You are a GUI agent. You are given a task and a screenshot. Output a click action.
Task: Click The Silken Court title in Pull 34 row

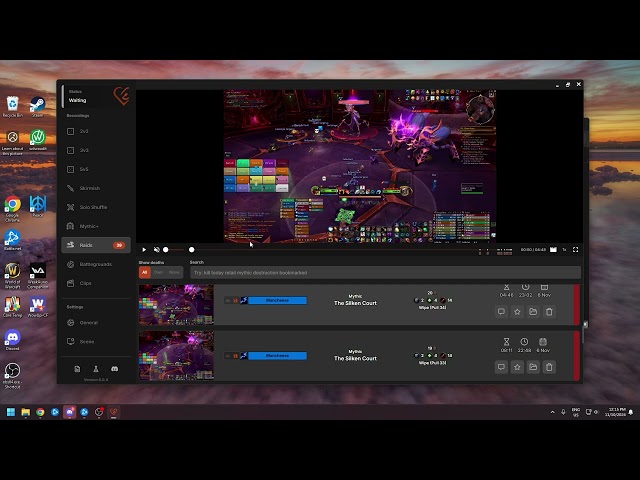(x=355, y=303)
